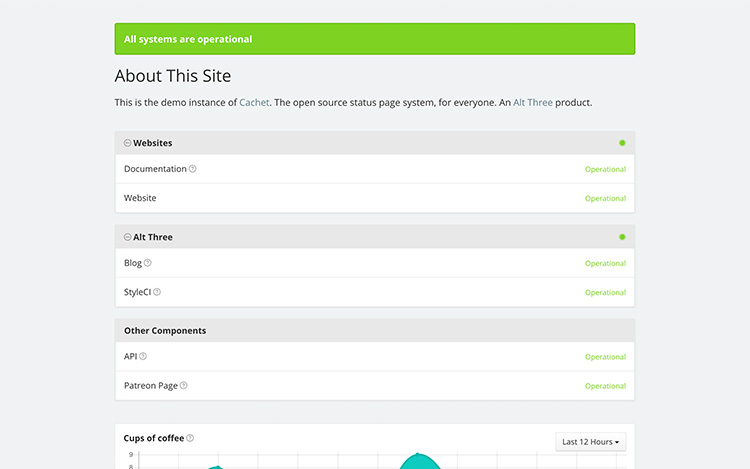Viewport: 750px width, 469px height.
Task: Click the green status dot for Alt Three
Action: pyautogui.click(x=622, y=237)
